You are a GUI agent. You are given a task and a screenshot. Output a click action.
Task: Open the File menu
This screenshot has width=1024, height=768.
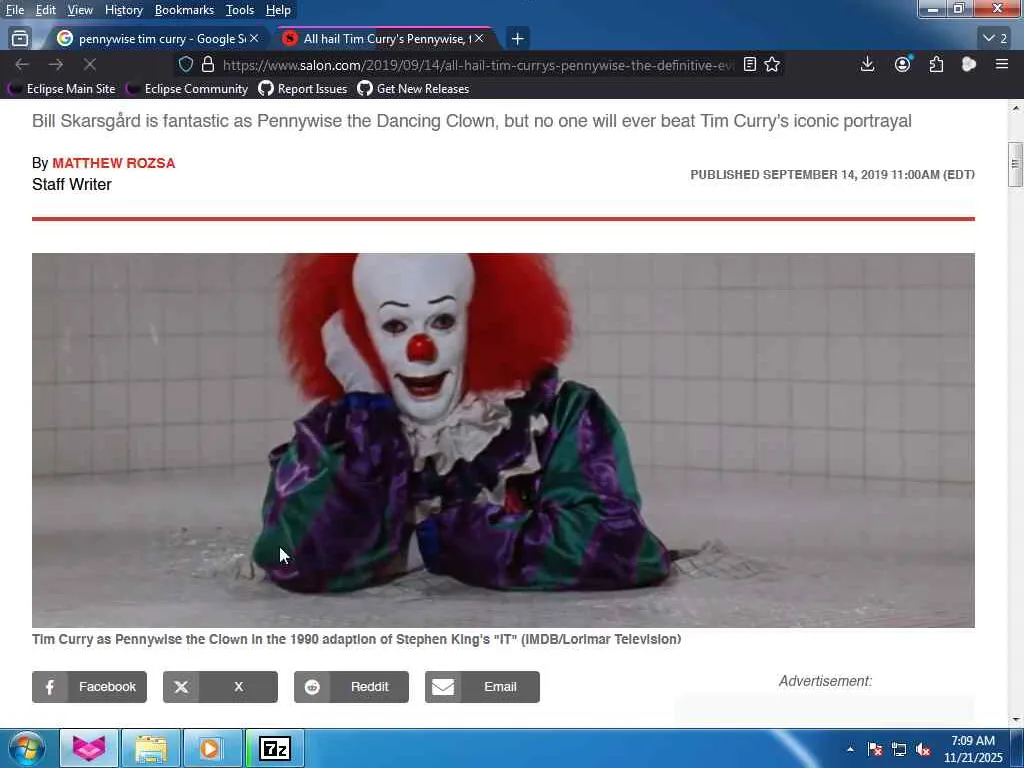[x=15, y=10]
